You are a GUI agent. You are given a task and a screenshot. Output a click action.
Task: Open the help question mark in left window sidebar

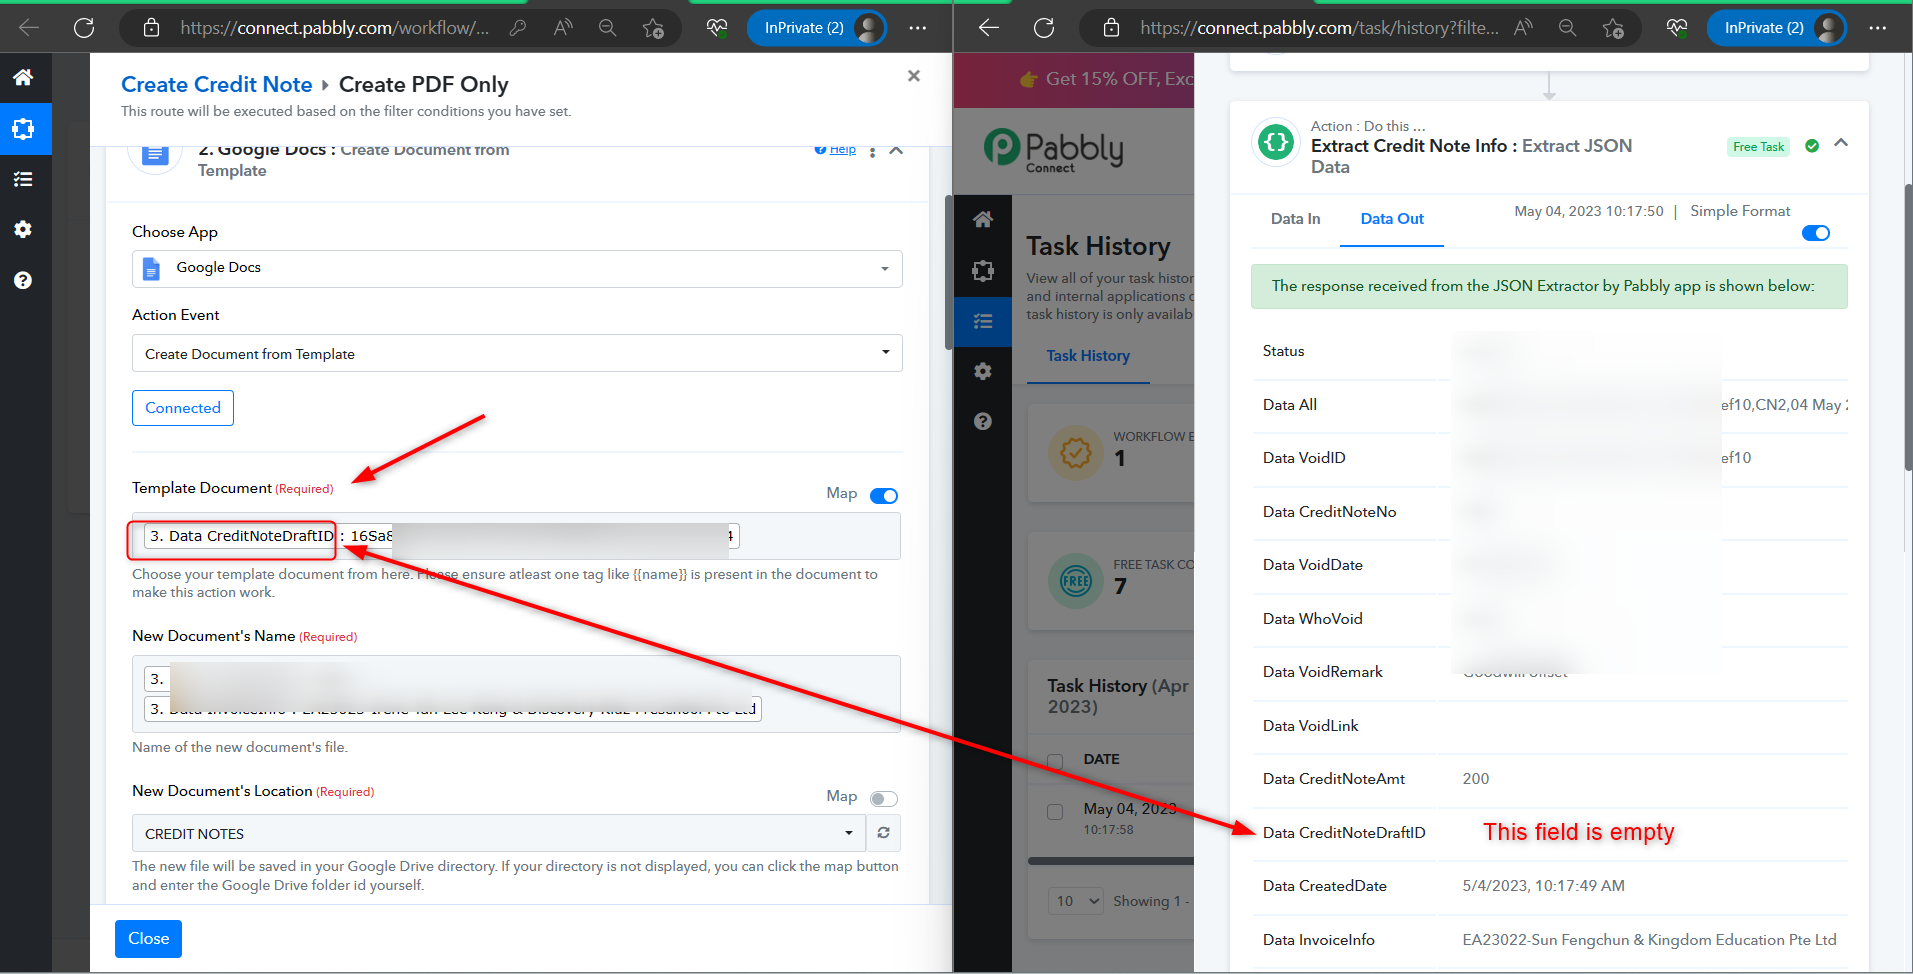23,280
